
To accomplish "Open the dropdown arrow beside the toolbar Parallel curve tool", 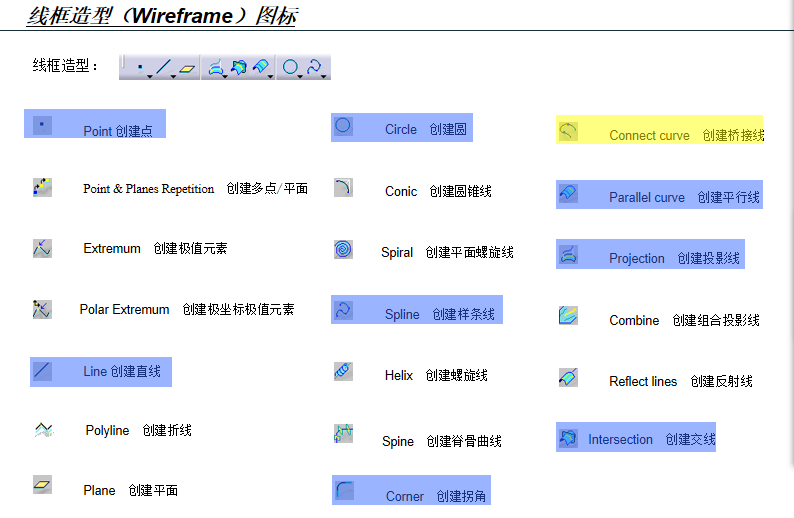I will click(x=270, y=76).
